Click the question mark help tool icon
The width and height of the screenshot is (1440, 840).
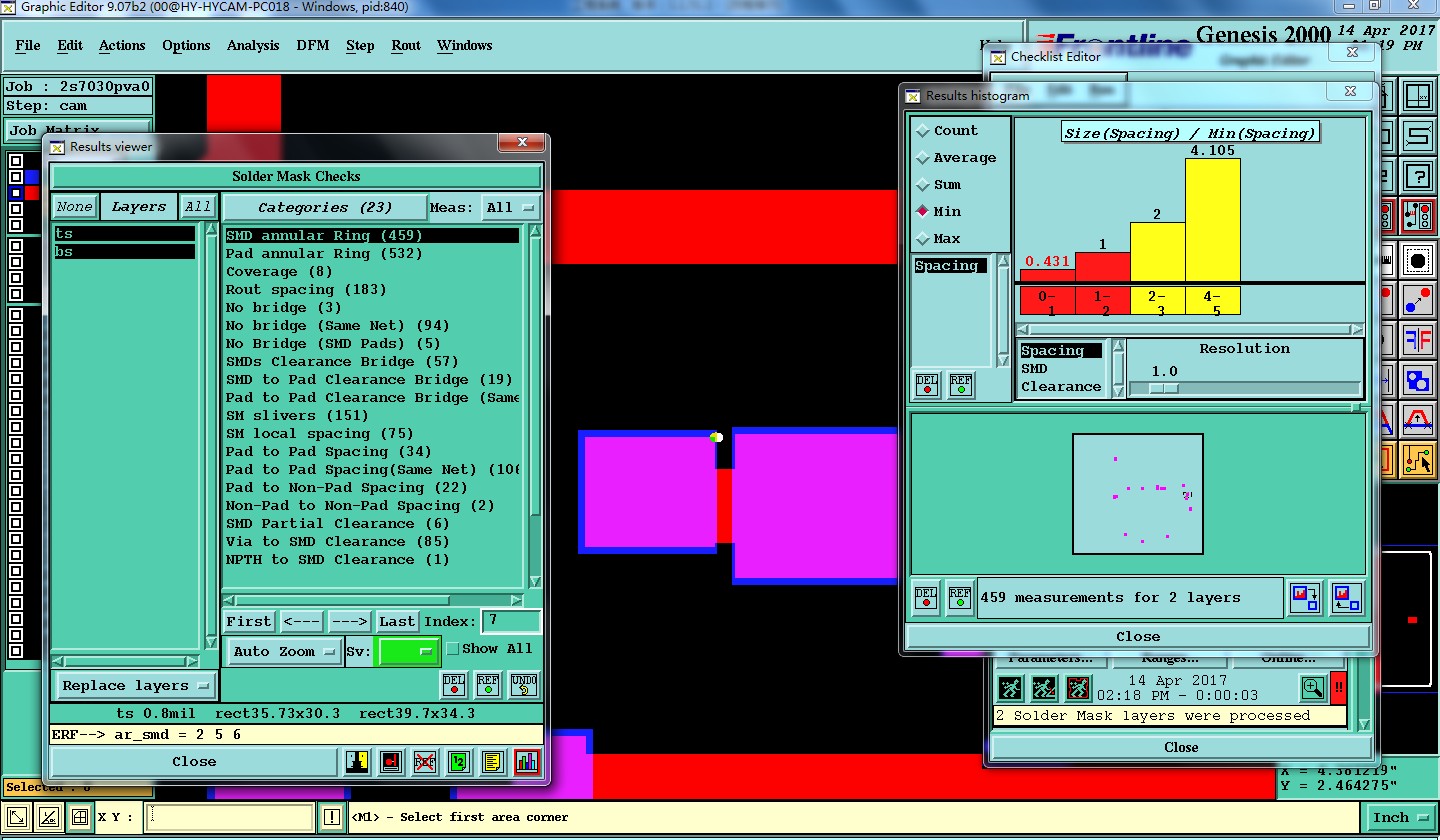1417,177
